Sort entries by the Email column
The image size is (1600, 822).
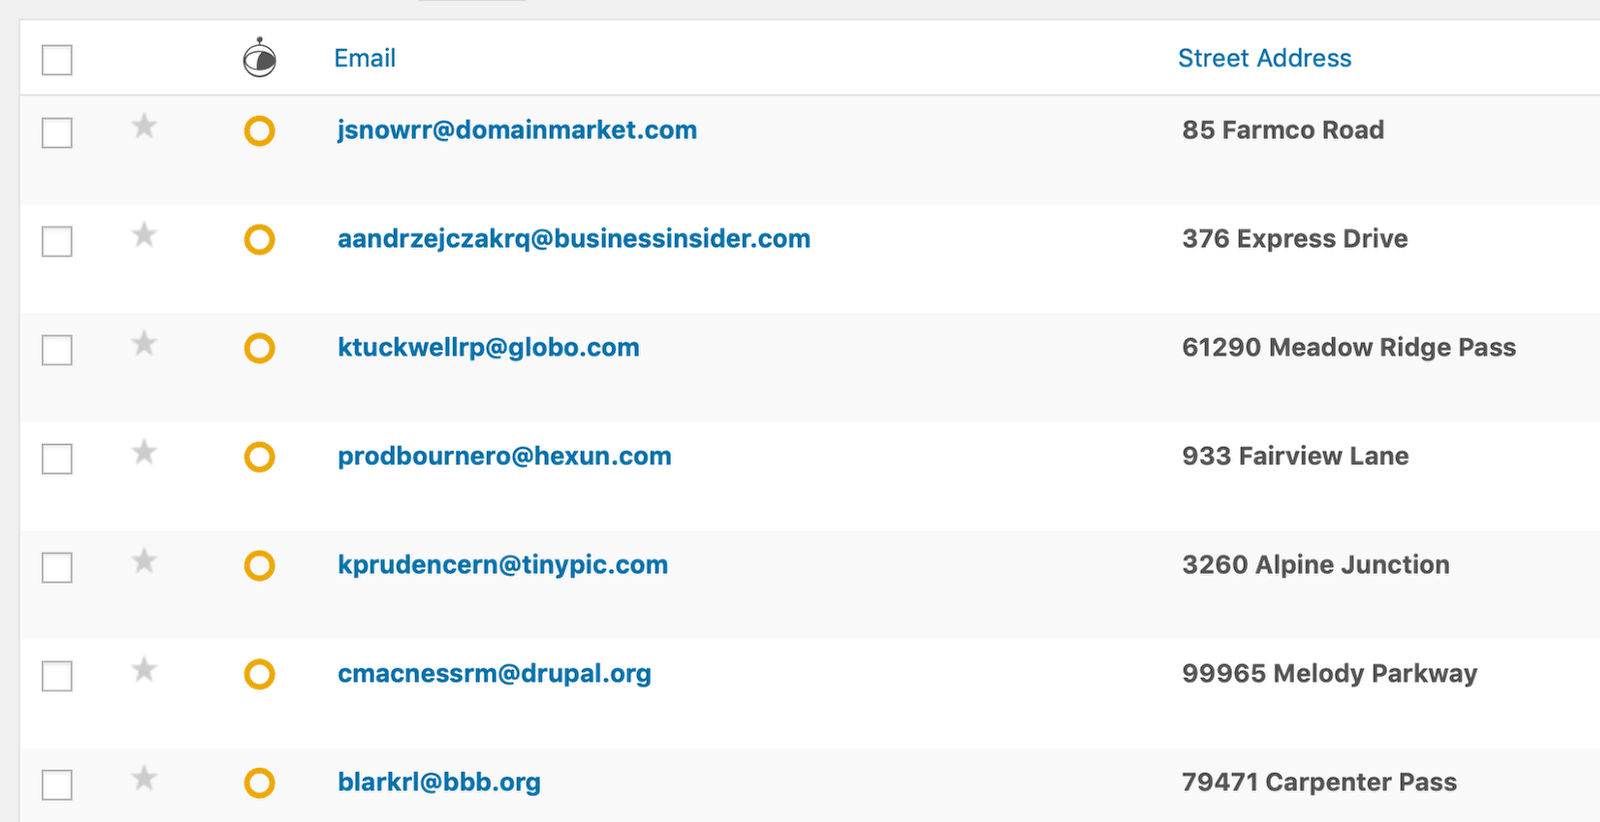[364, 58]
